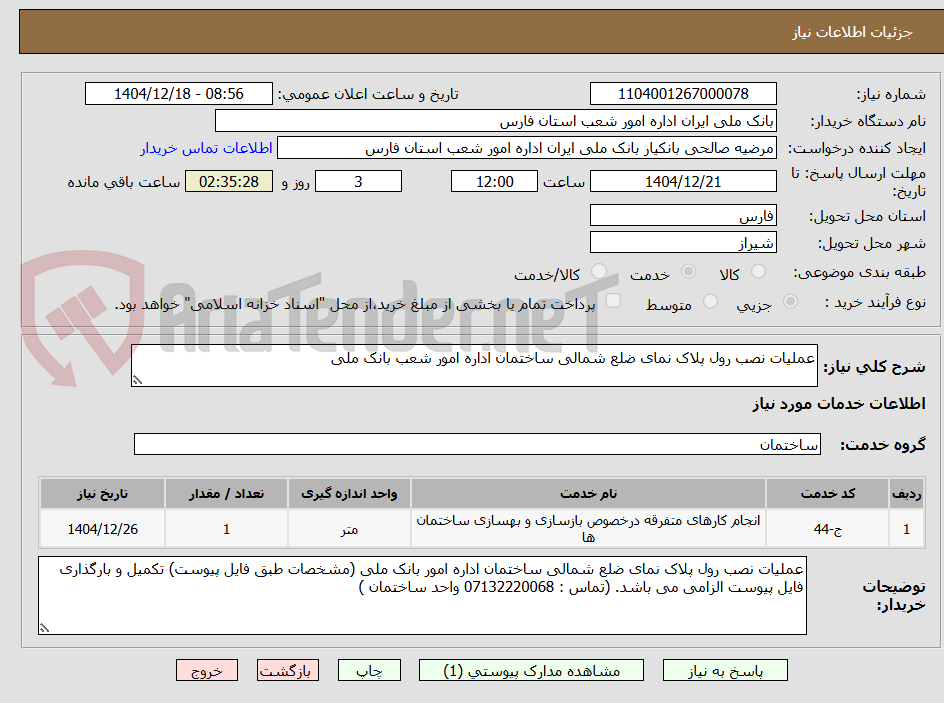Click the گروه خدمت field ساختمان

click(x=477, y=444)
